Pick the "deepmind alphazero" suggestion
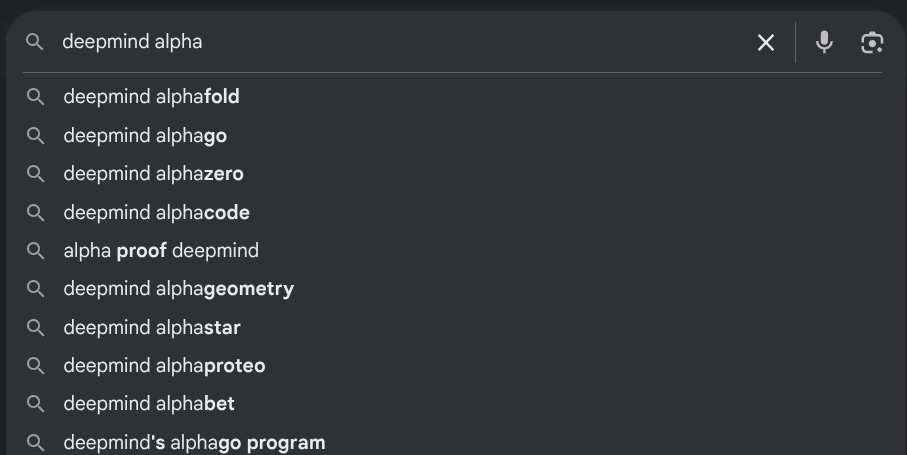The image size is (907, 455). [x=153, y=174]
